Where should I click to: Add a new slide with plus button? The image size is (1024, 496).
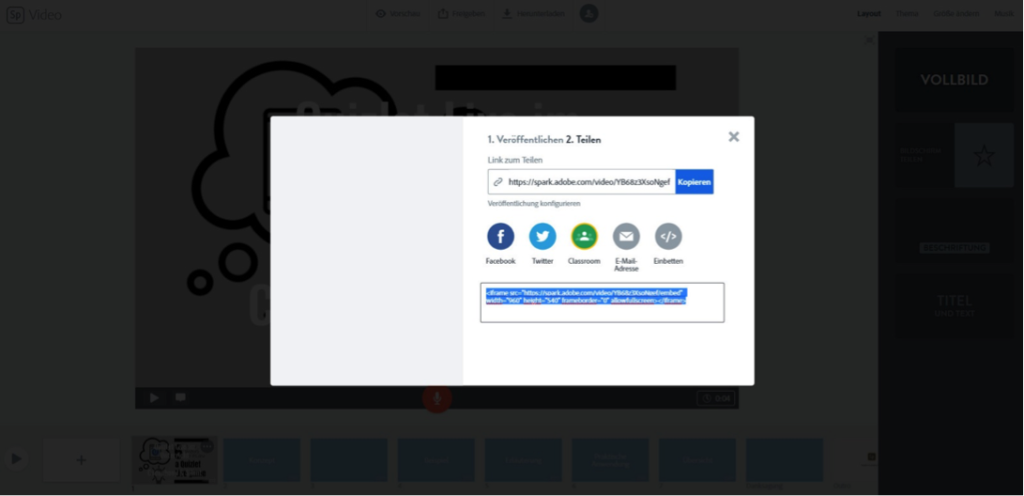pyautogui.click(x=81, y=460)
